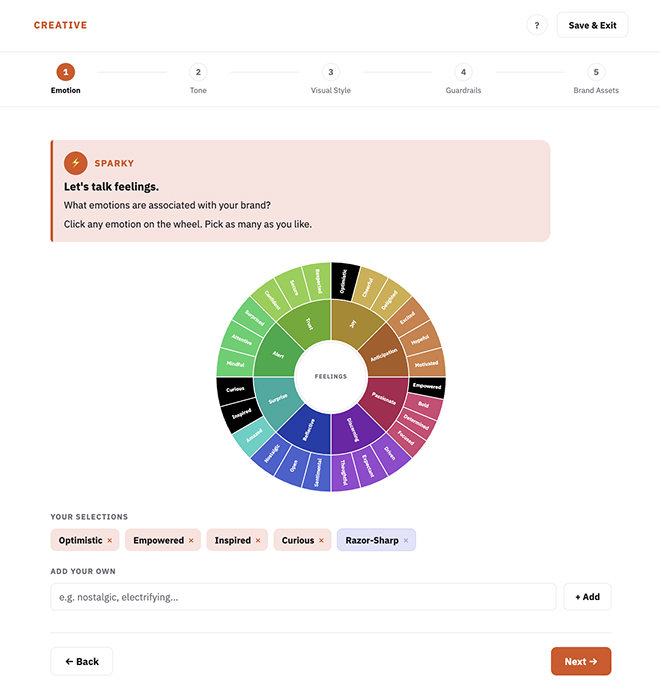Focus the Add Your Own text field
This screenshot has width=660, height=690.
303,597
